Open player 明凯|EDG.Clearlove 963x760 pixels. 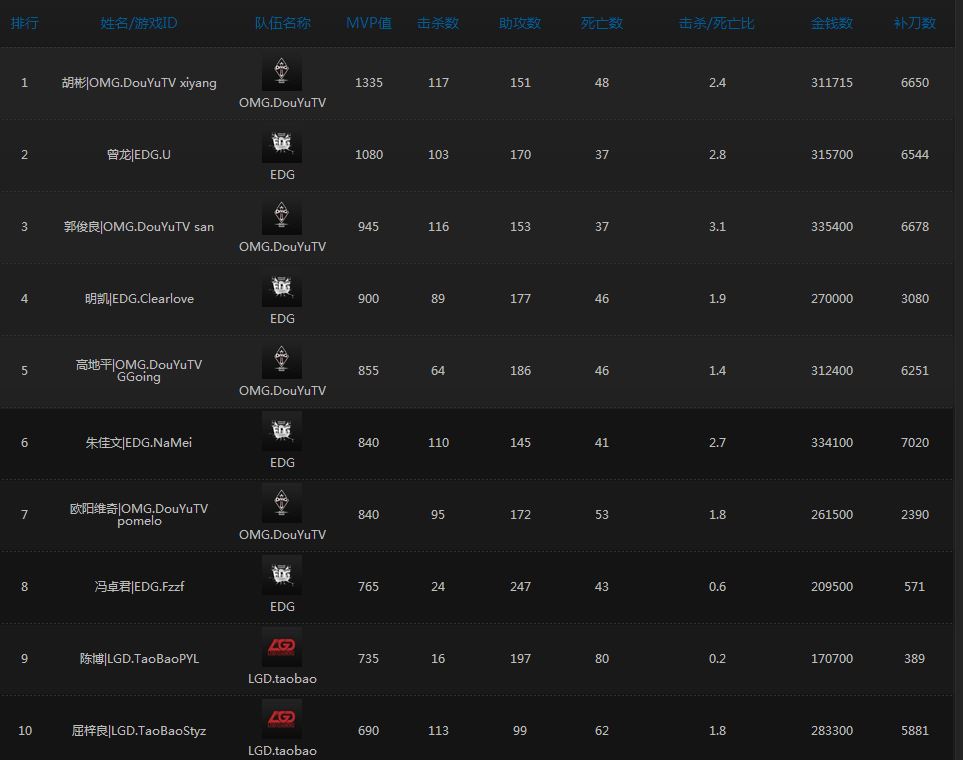139,299
